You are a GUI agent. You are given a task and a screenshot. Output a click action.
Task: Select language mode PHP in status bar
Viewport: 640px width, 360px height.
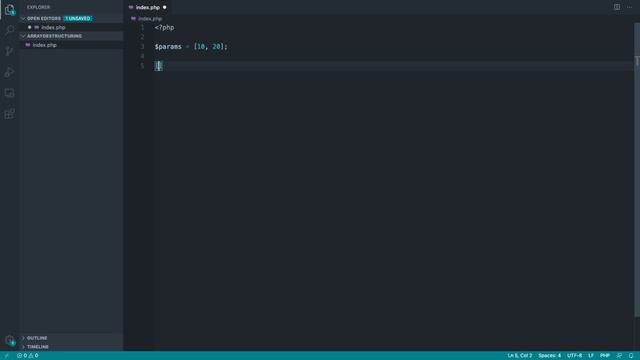[x=605, y=356]
